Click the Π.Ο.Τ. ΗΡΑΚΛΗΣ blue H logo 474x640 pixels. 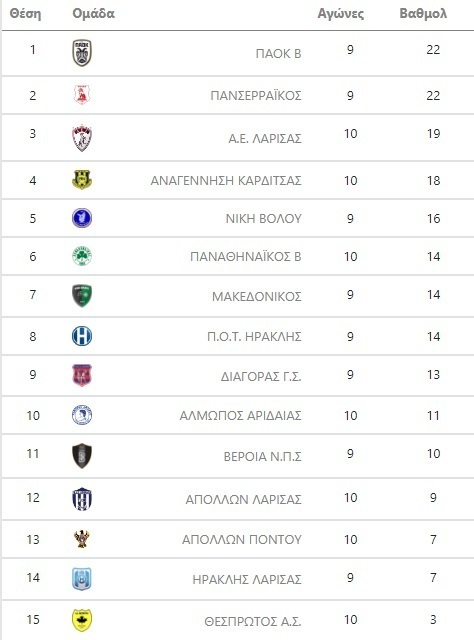(82, 336)
